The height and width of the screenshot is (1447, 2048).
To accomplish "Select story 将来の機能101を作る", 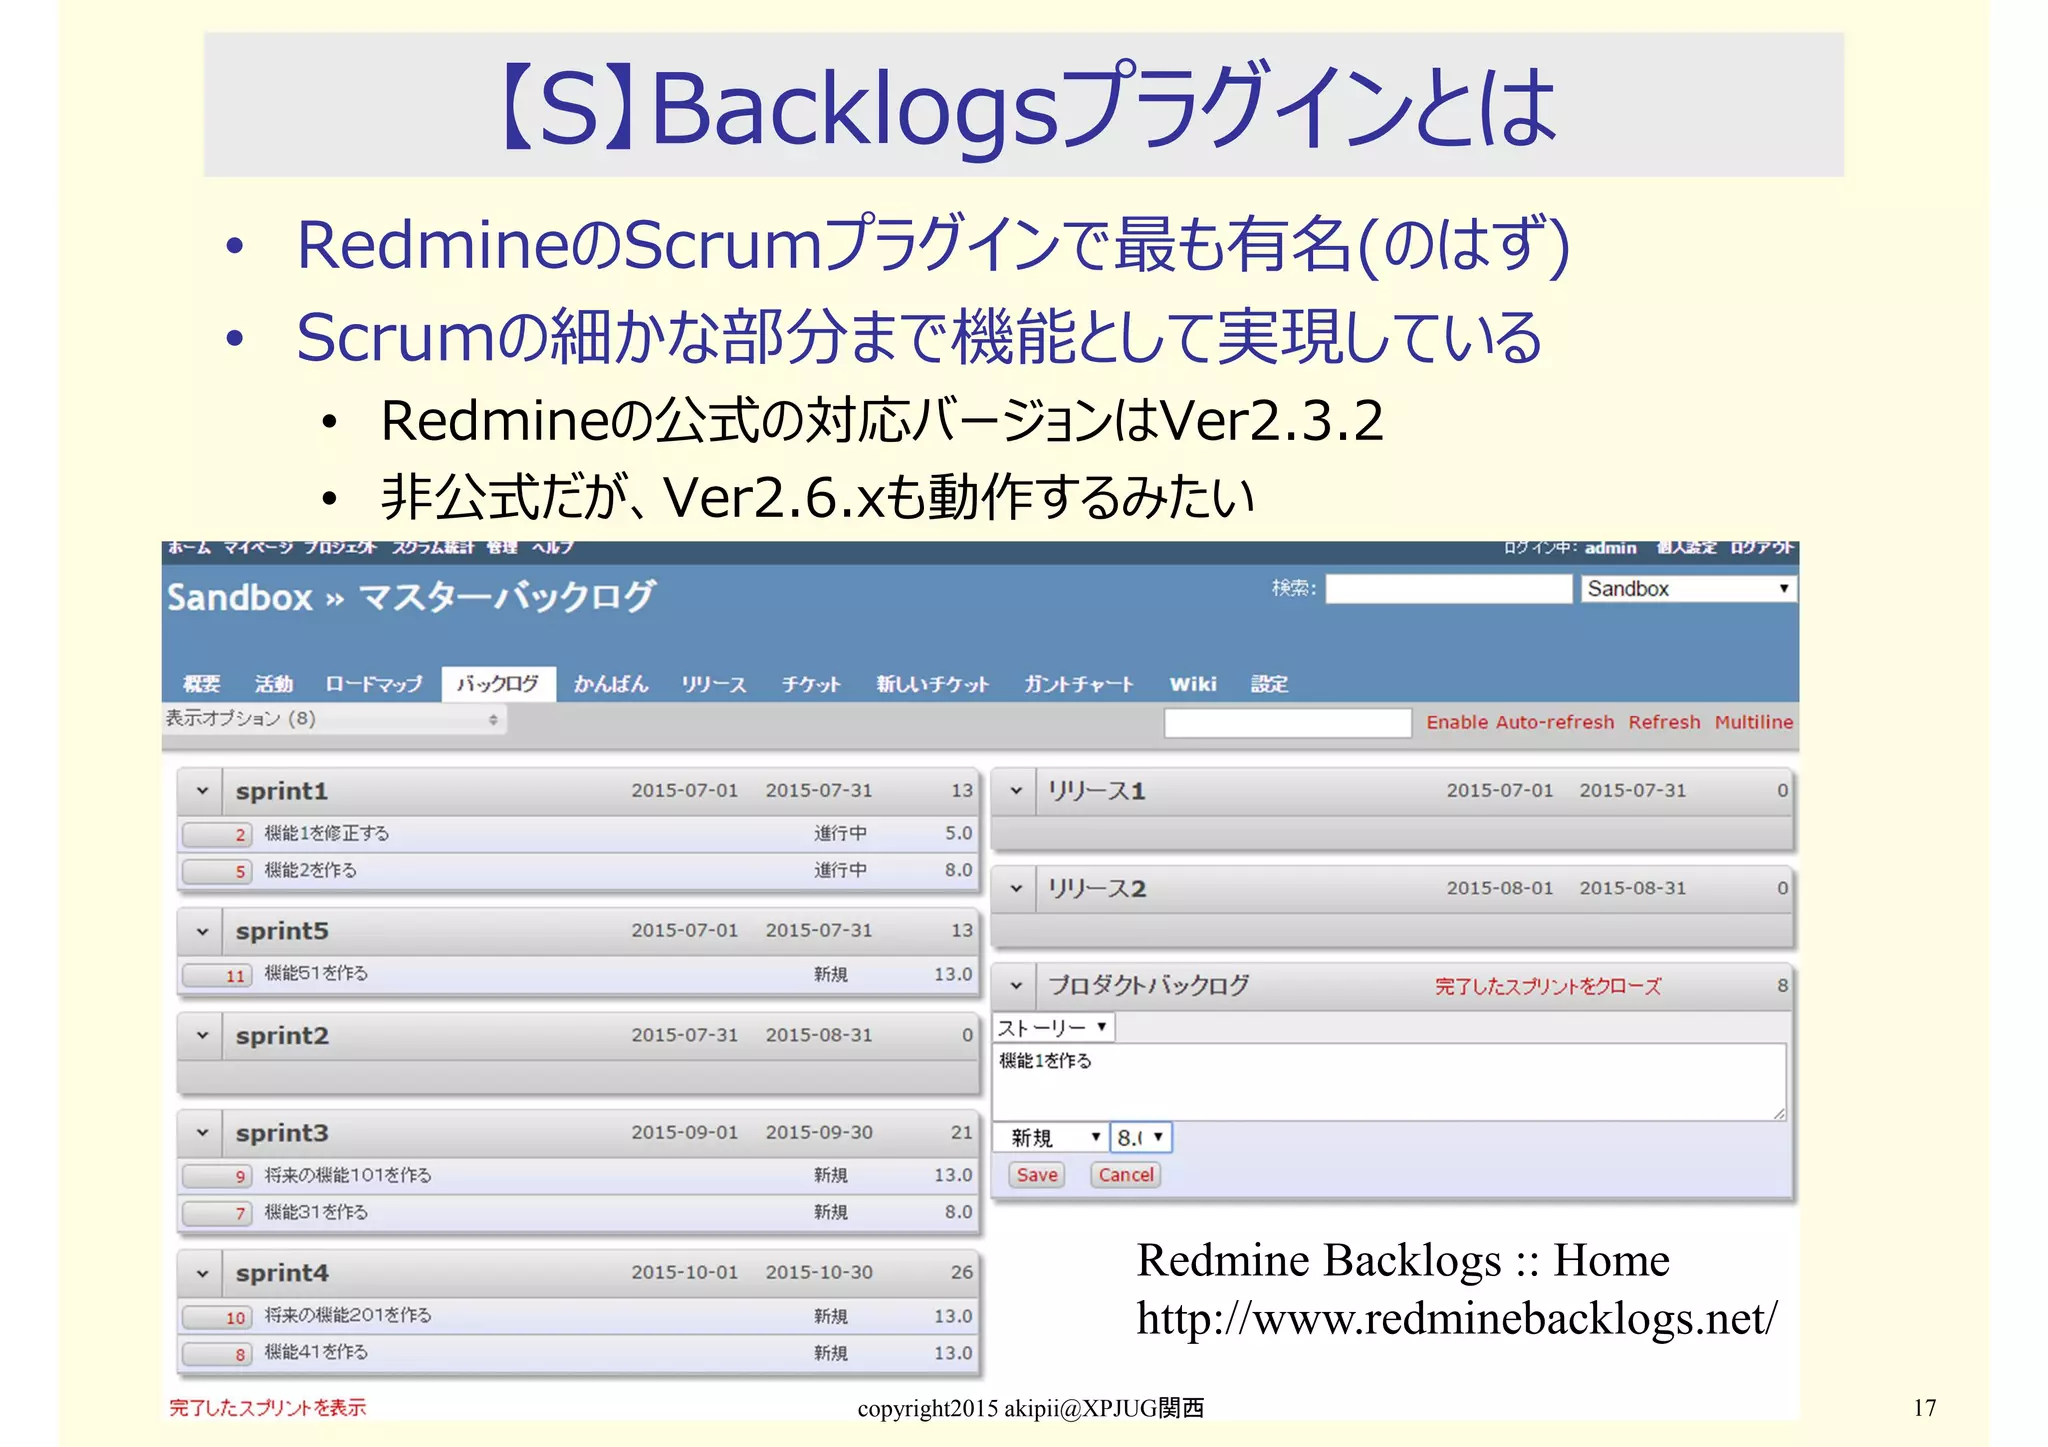I will click(x=348, y=1175).
